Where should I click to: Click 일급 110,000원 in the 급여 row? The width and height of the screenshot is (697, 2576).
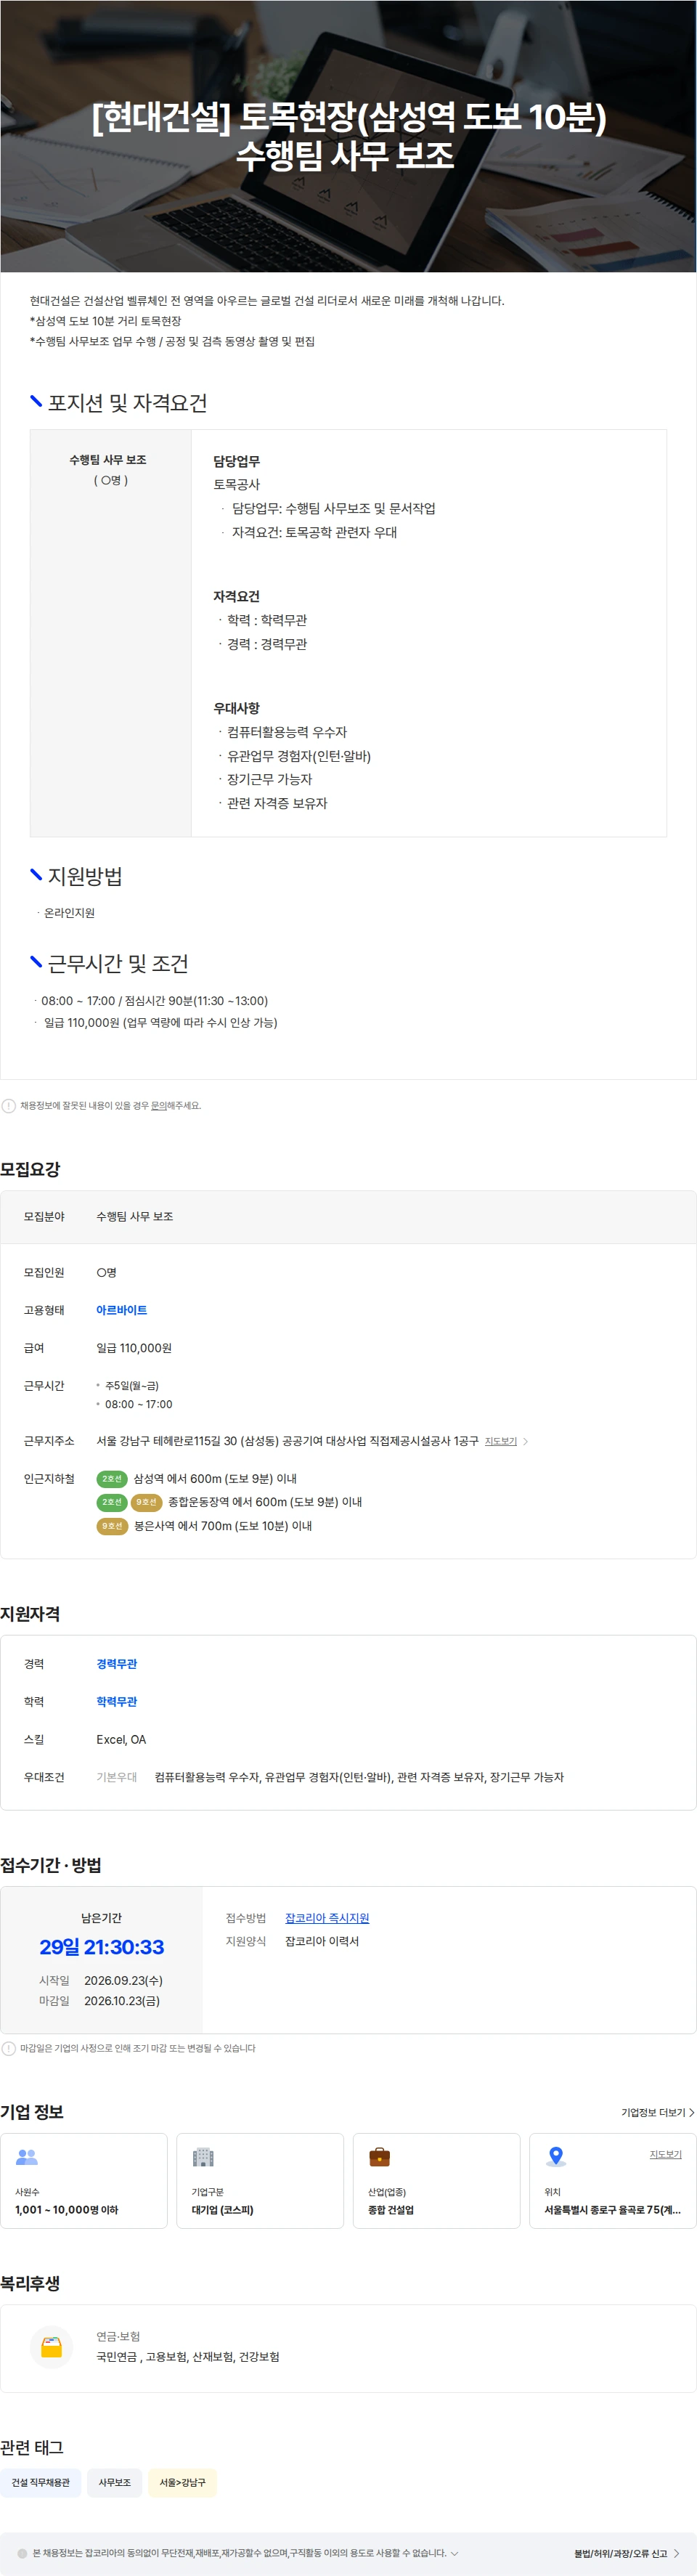click(x=134, y=1348)
